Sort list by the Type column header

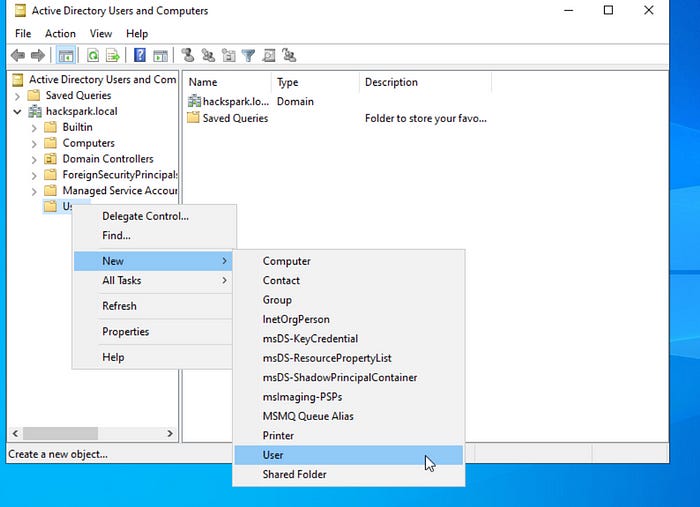(315, 82)
